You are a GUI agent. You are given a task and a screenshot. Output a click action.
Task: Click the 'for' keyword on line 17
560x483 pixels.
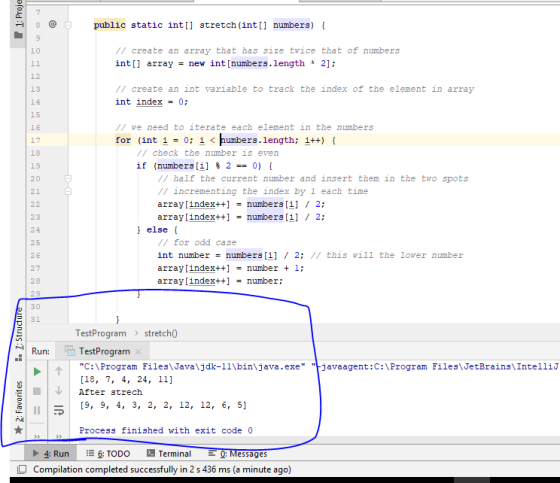click(123, 140)
